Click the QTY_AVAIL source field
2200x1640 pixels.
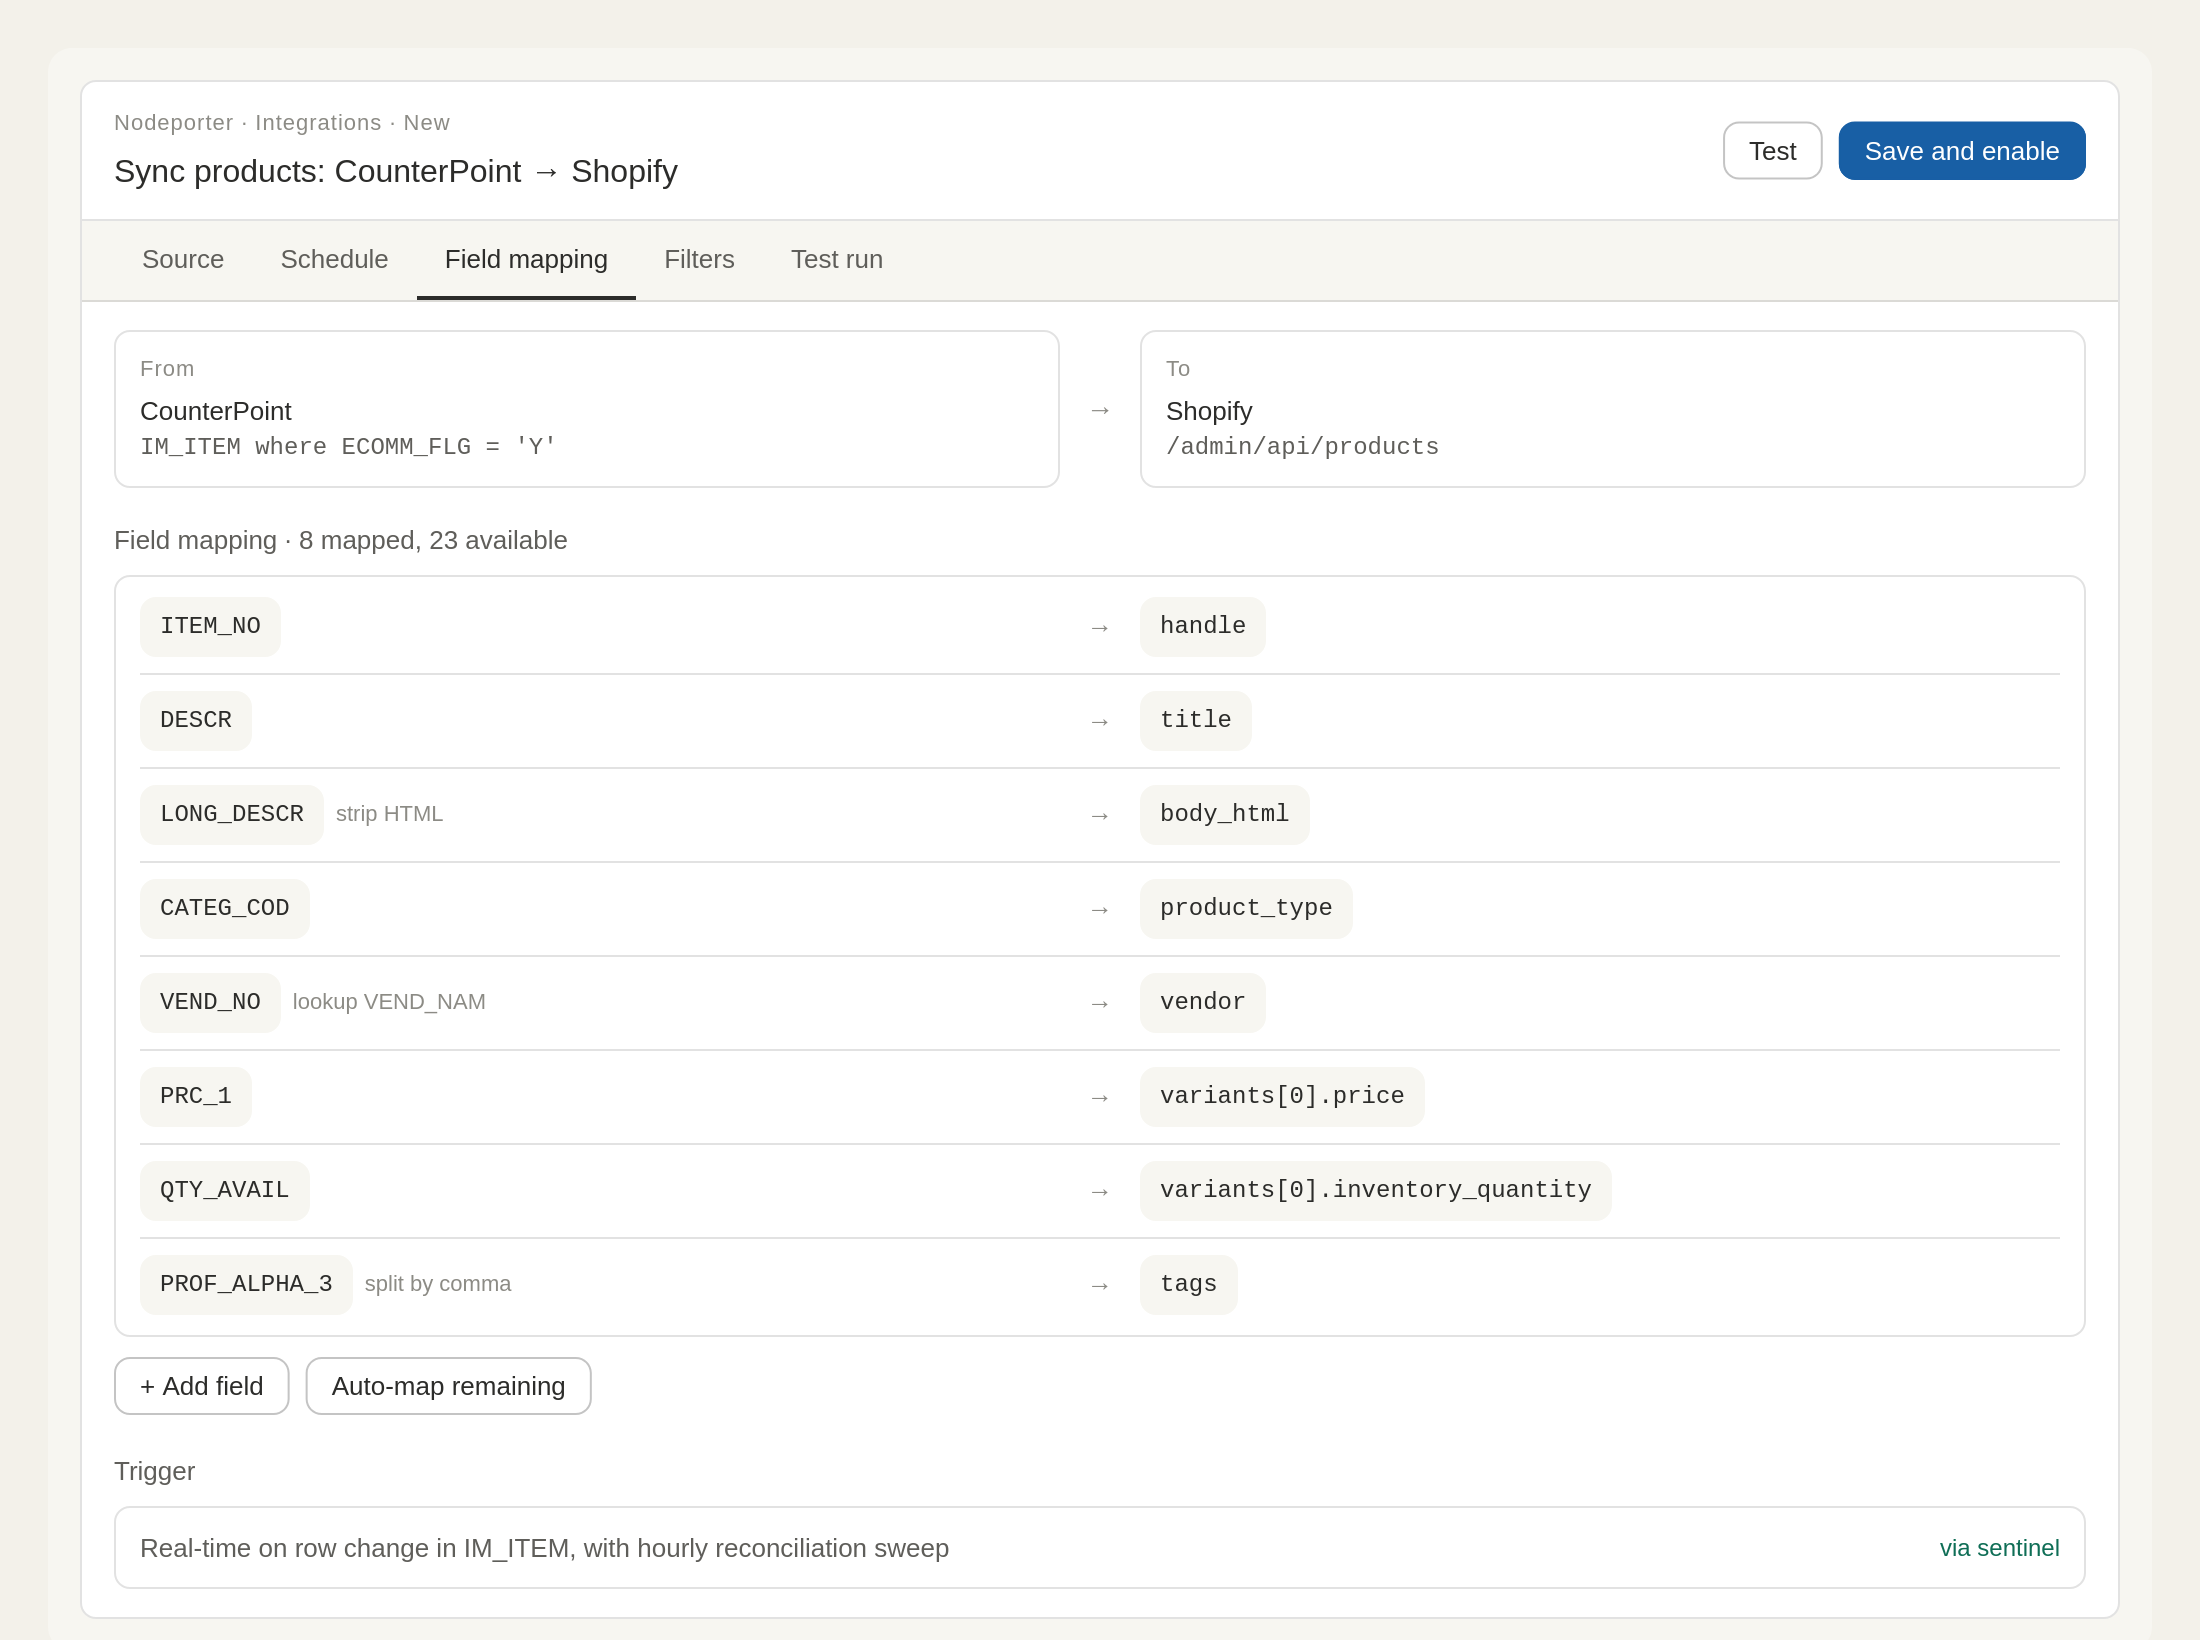click(225, 1190)
